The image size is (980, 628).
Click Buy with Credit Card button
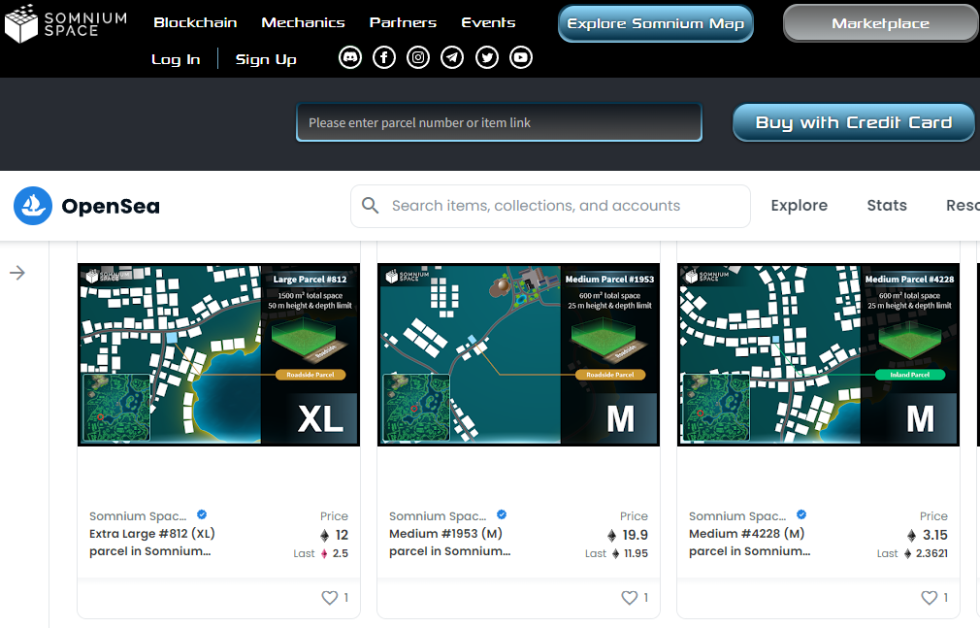pos(853,122)
